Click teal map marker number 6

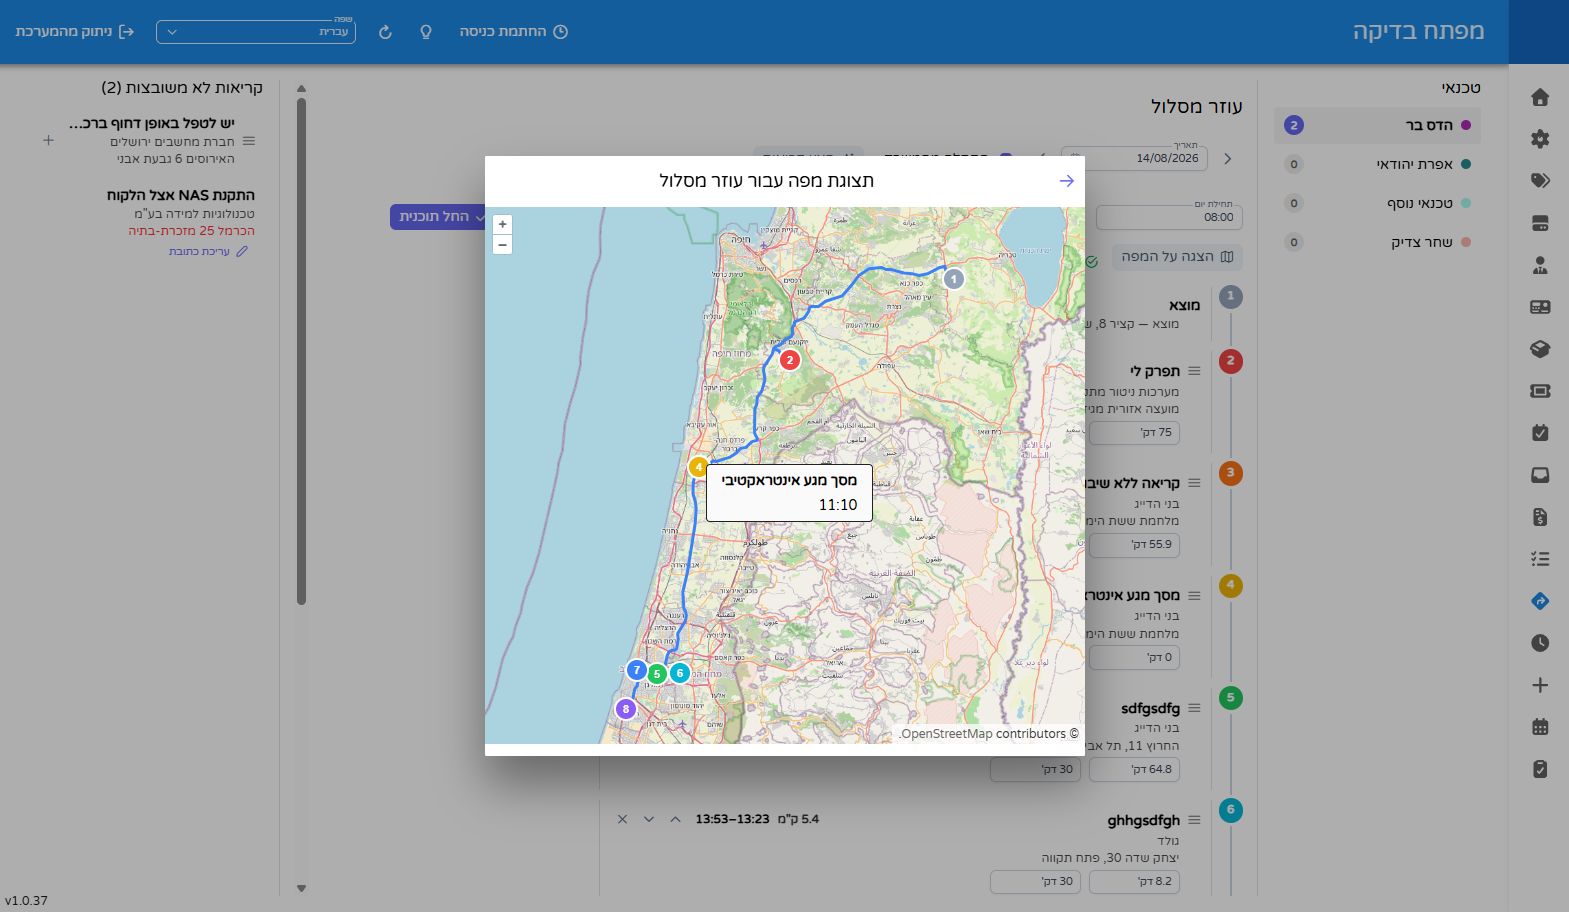click(679, 673)
